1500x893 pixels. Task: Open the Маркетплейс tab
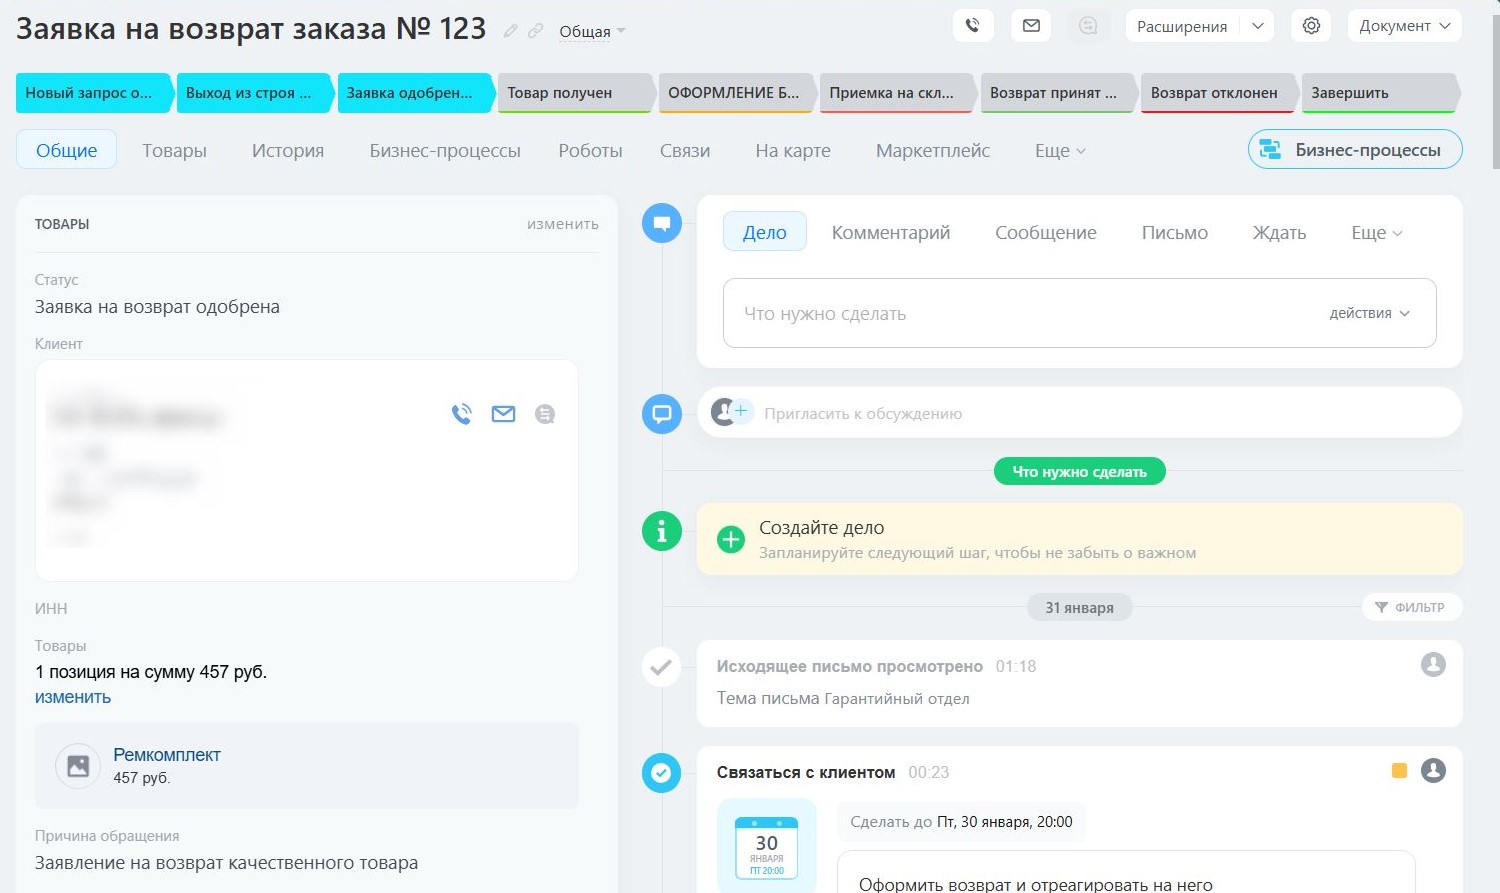click(x=933, y=151)
